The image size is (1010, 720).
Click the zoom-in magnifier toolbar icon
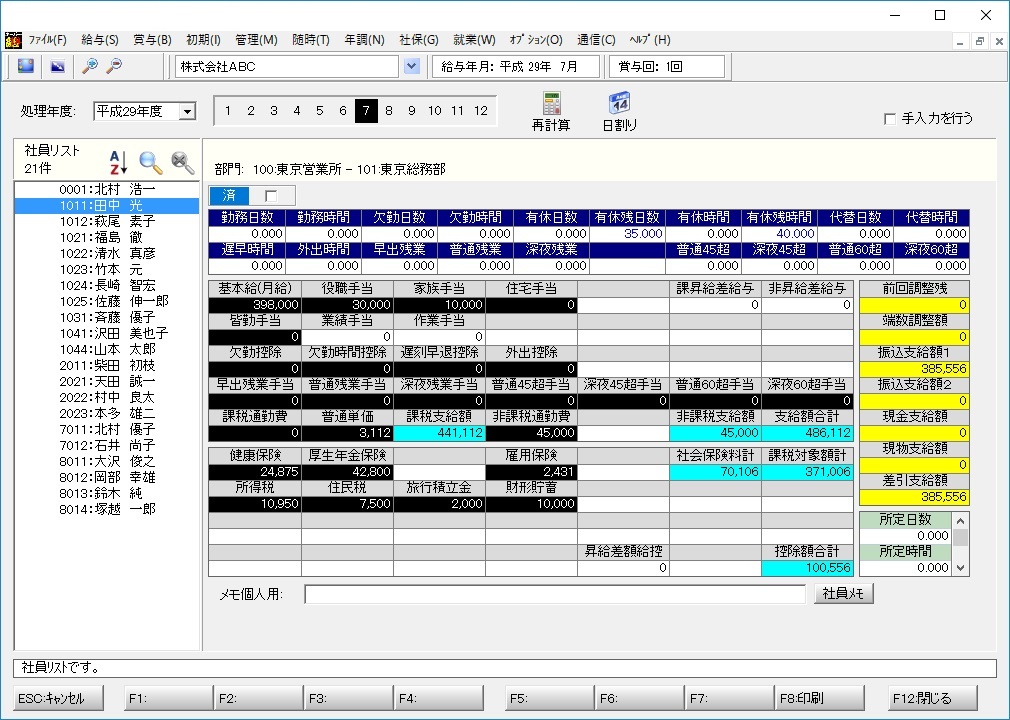tap(90, 66)
